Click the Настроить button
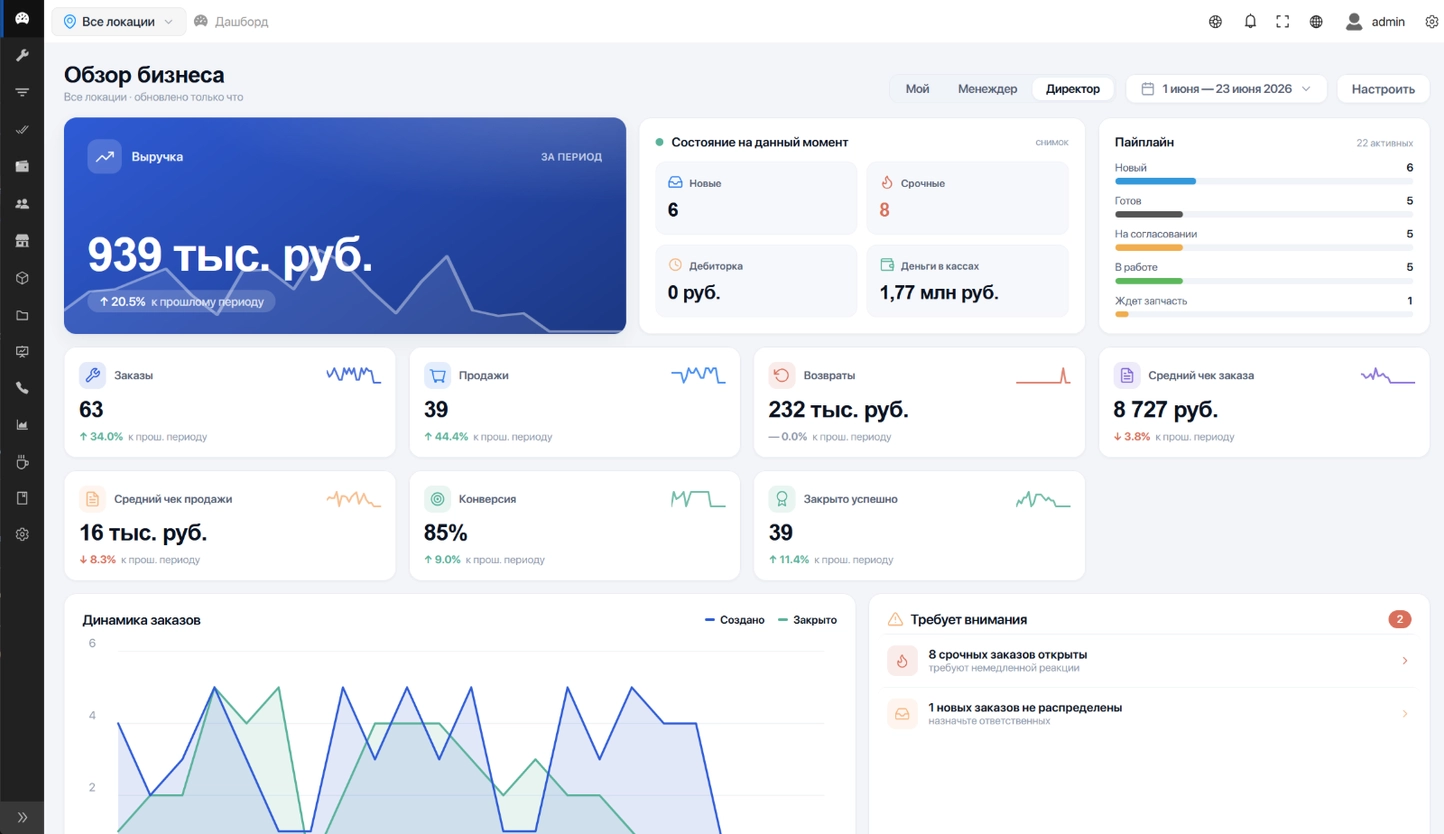The width and height of the screenshot is (1444, 834). pyautogui.click(x=1383, y=89)
